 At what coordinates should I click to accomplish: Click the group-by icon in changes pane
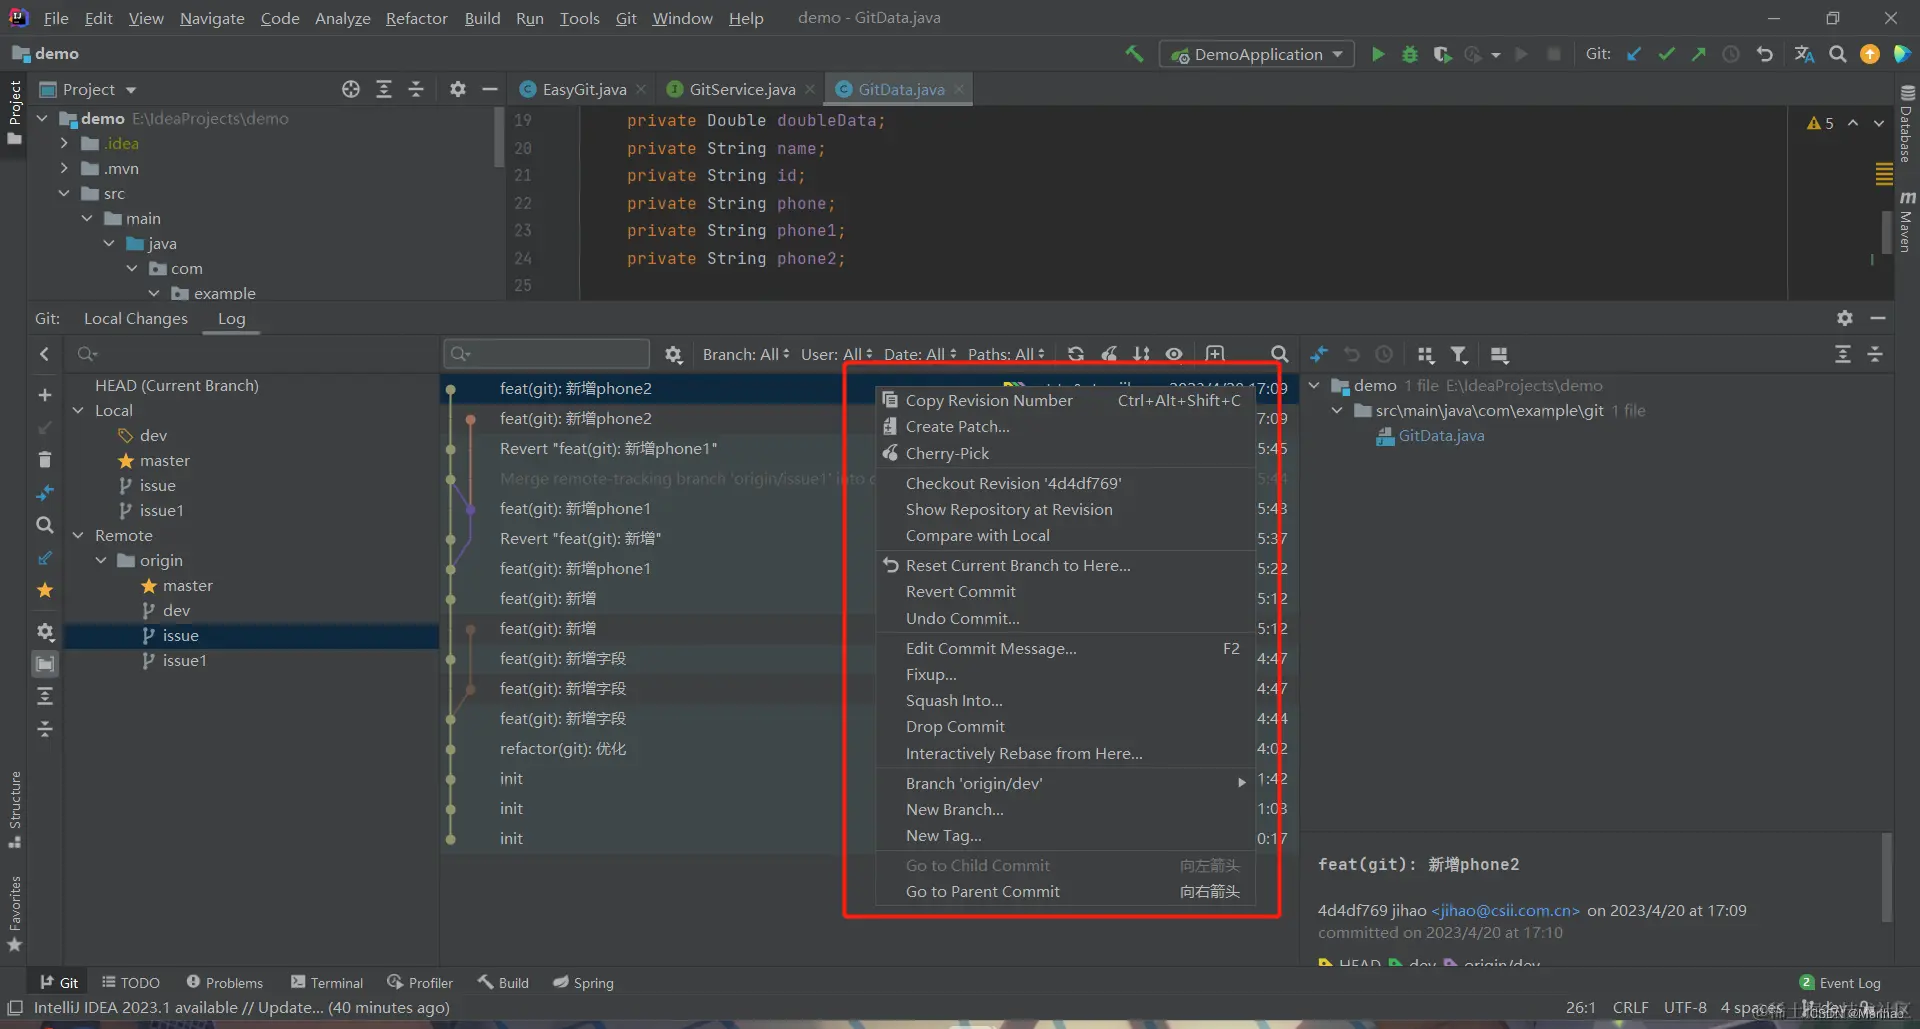(x=1426, y=355)
